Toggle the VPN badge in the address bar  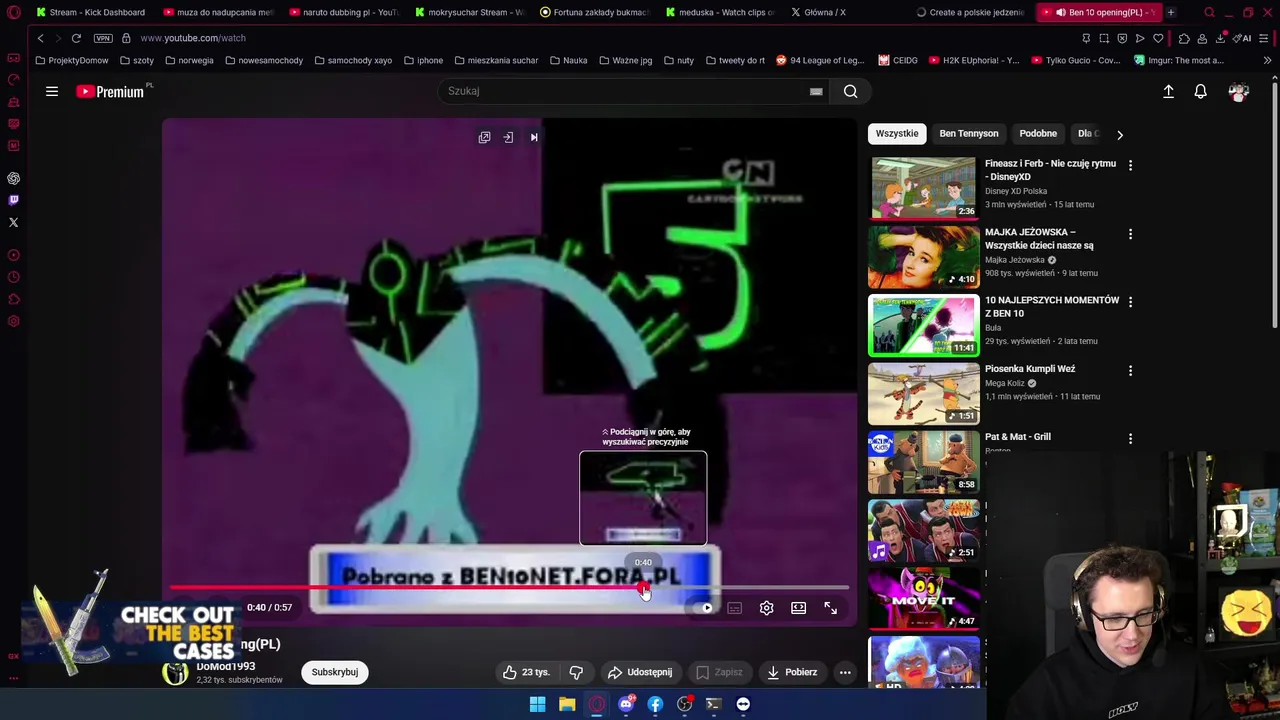(103, 38)
